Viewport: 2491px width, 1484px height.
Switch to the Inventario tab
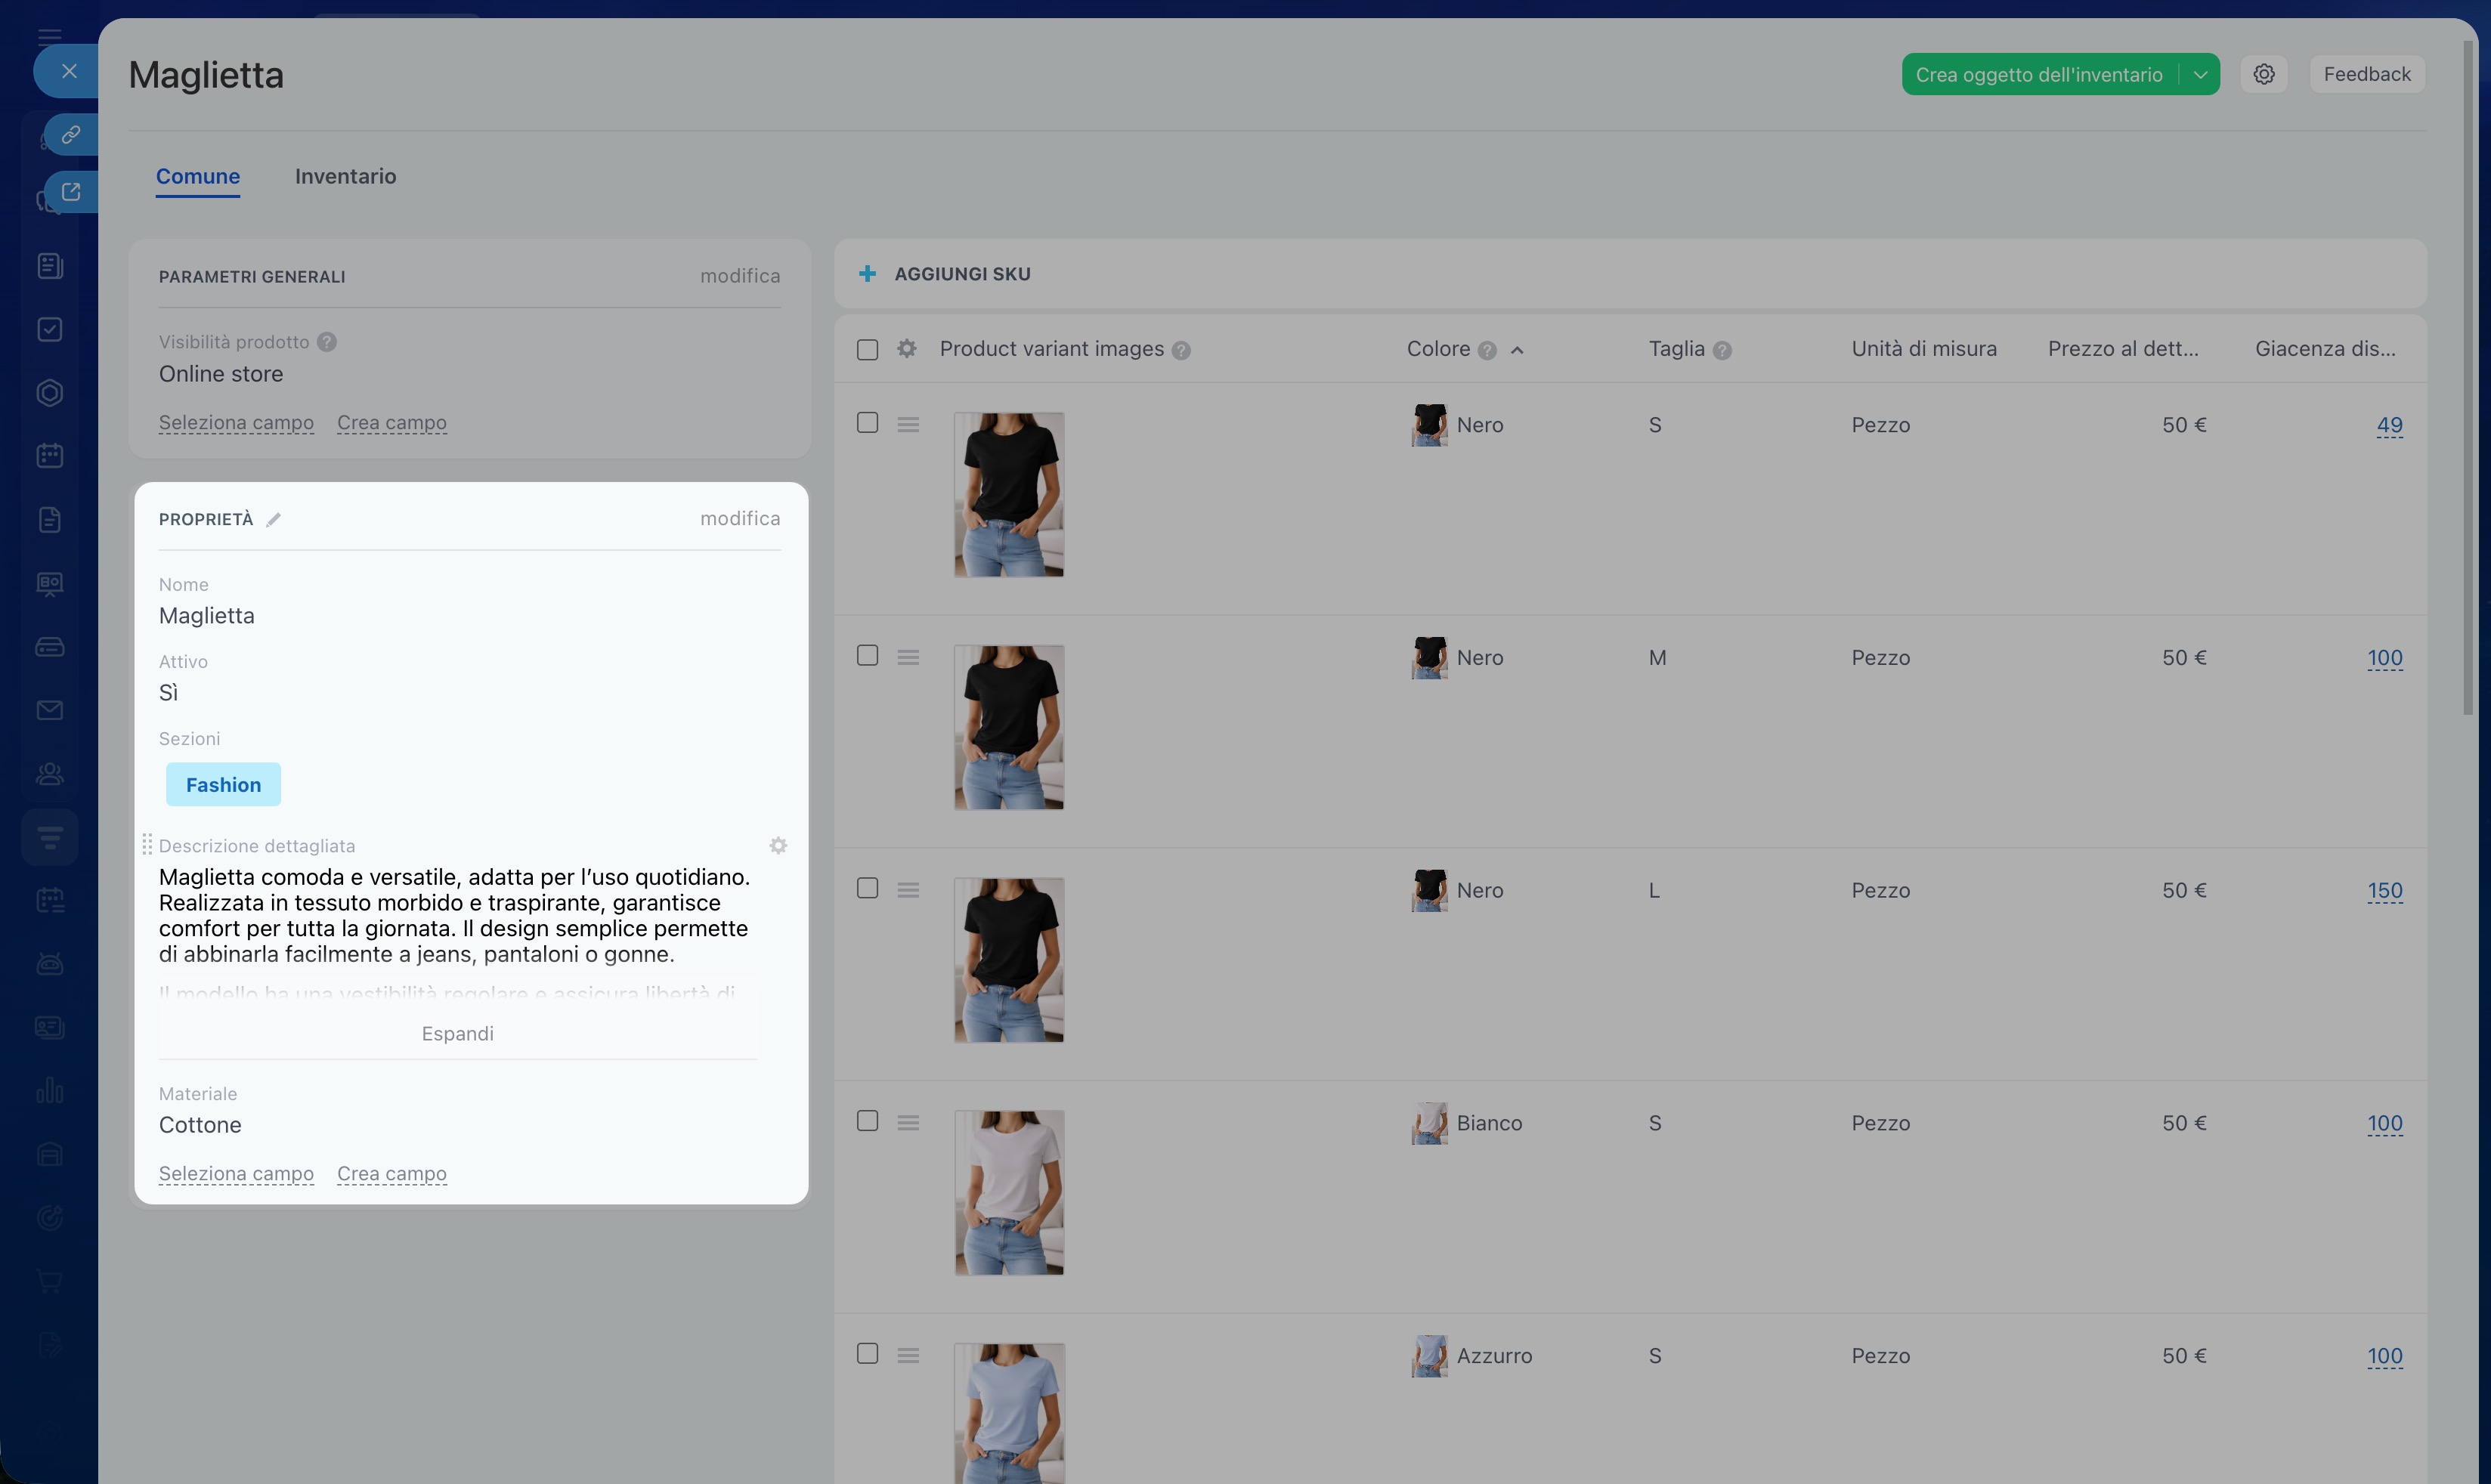[x=345, y=176]
